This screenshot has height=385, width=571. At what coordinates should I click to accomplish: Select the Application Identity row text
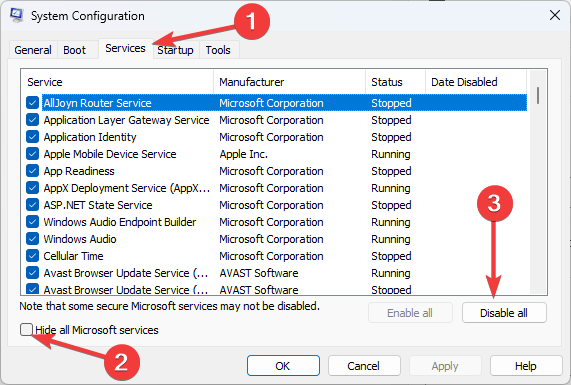[90, 137]
